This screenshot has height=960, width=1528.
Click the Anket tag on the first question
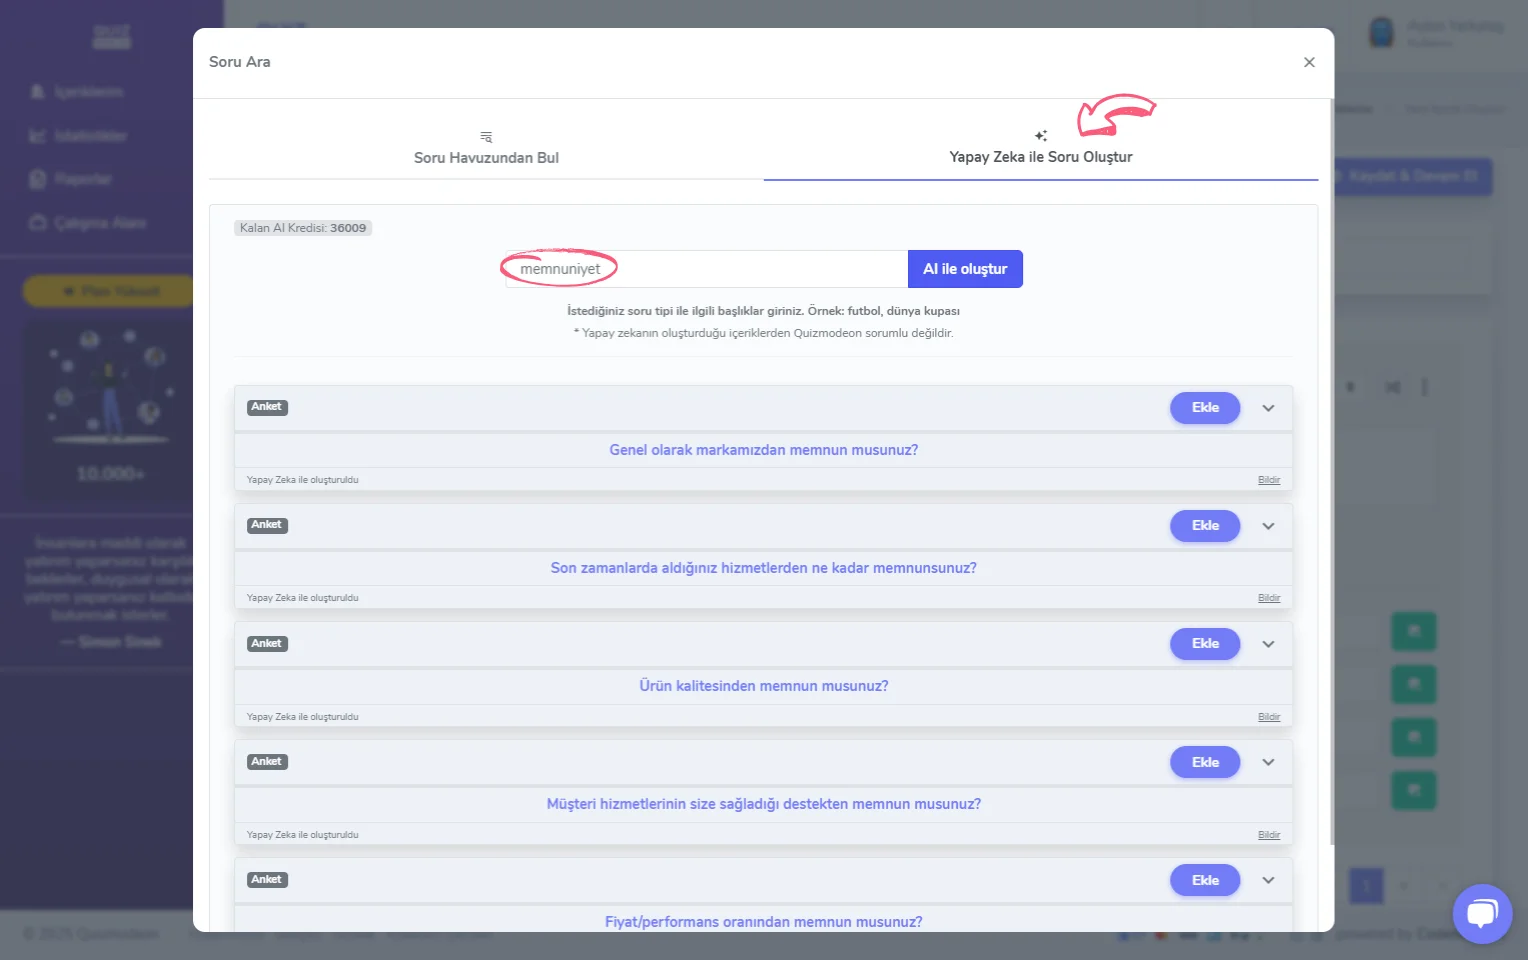tap(267, 407)
